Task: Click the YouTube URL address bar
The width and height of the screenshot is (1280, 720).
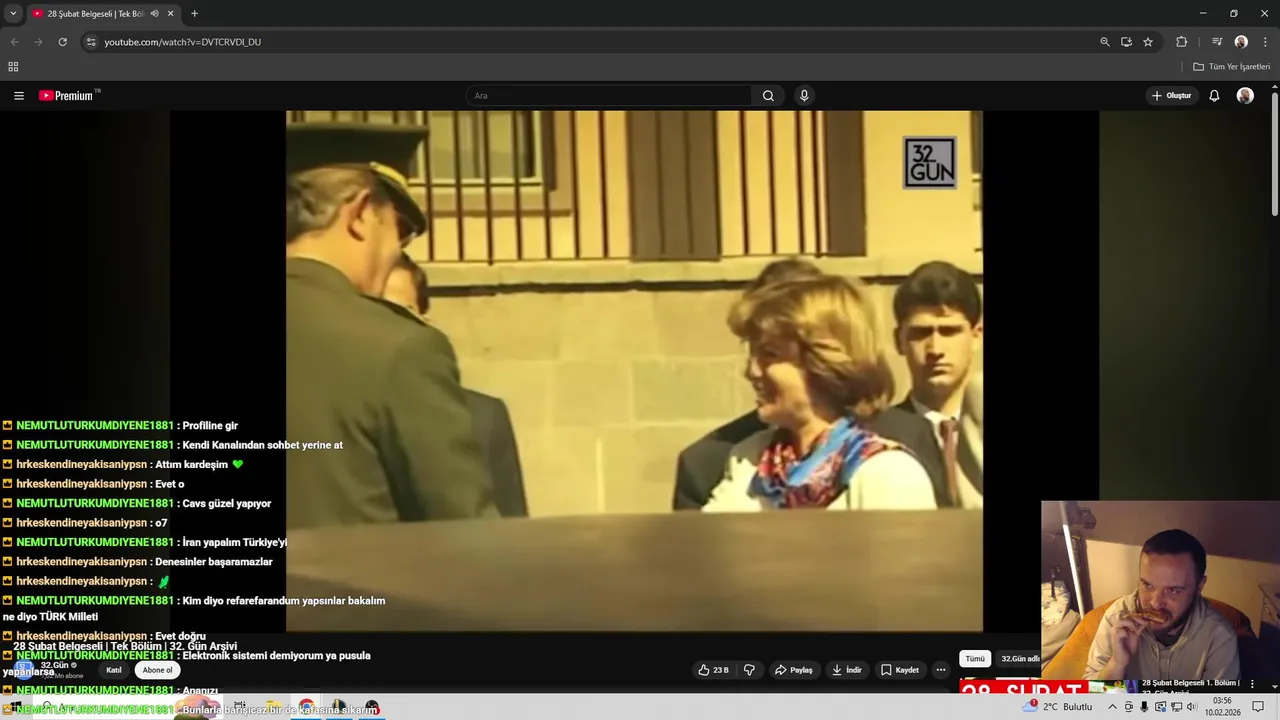Action: 590,42
